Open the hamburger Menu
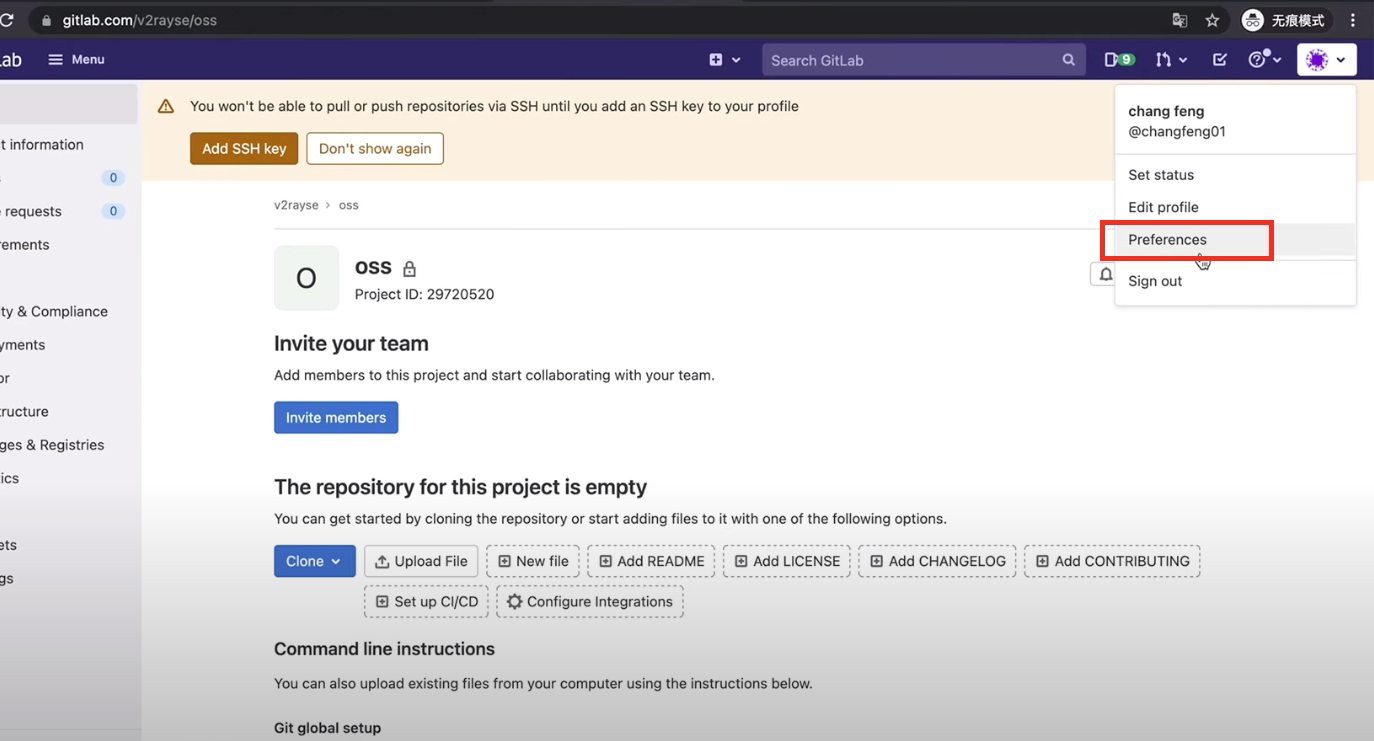The height and width of the screenshot is (741, 1374). (x=77, y=60)
